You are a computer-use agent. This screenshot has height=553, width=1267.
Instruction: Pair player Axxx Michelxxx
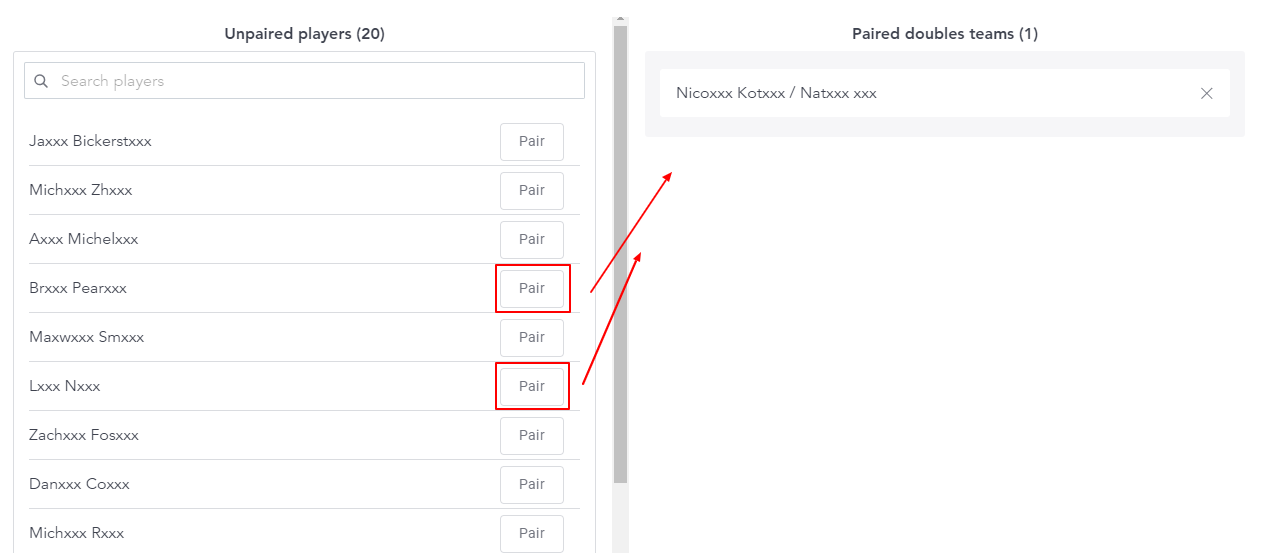pyautogui.click(x=532, y=240)
